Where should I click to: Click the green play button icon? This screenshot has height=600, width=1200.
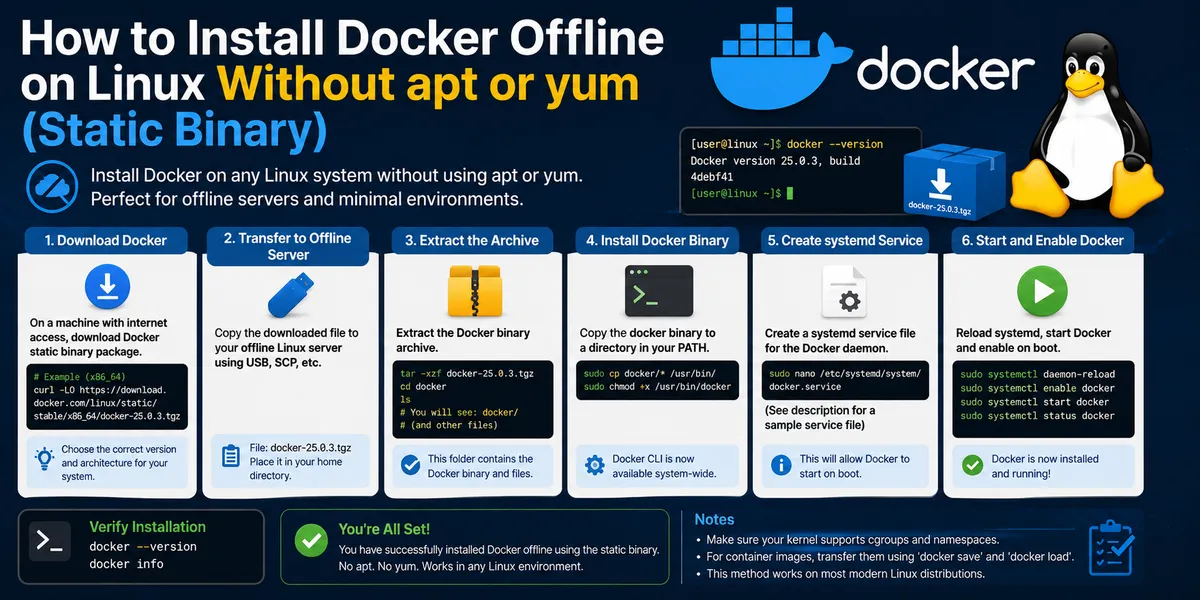coord(1042,292)
